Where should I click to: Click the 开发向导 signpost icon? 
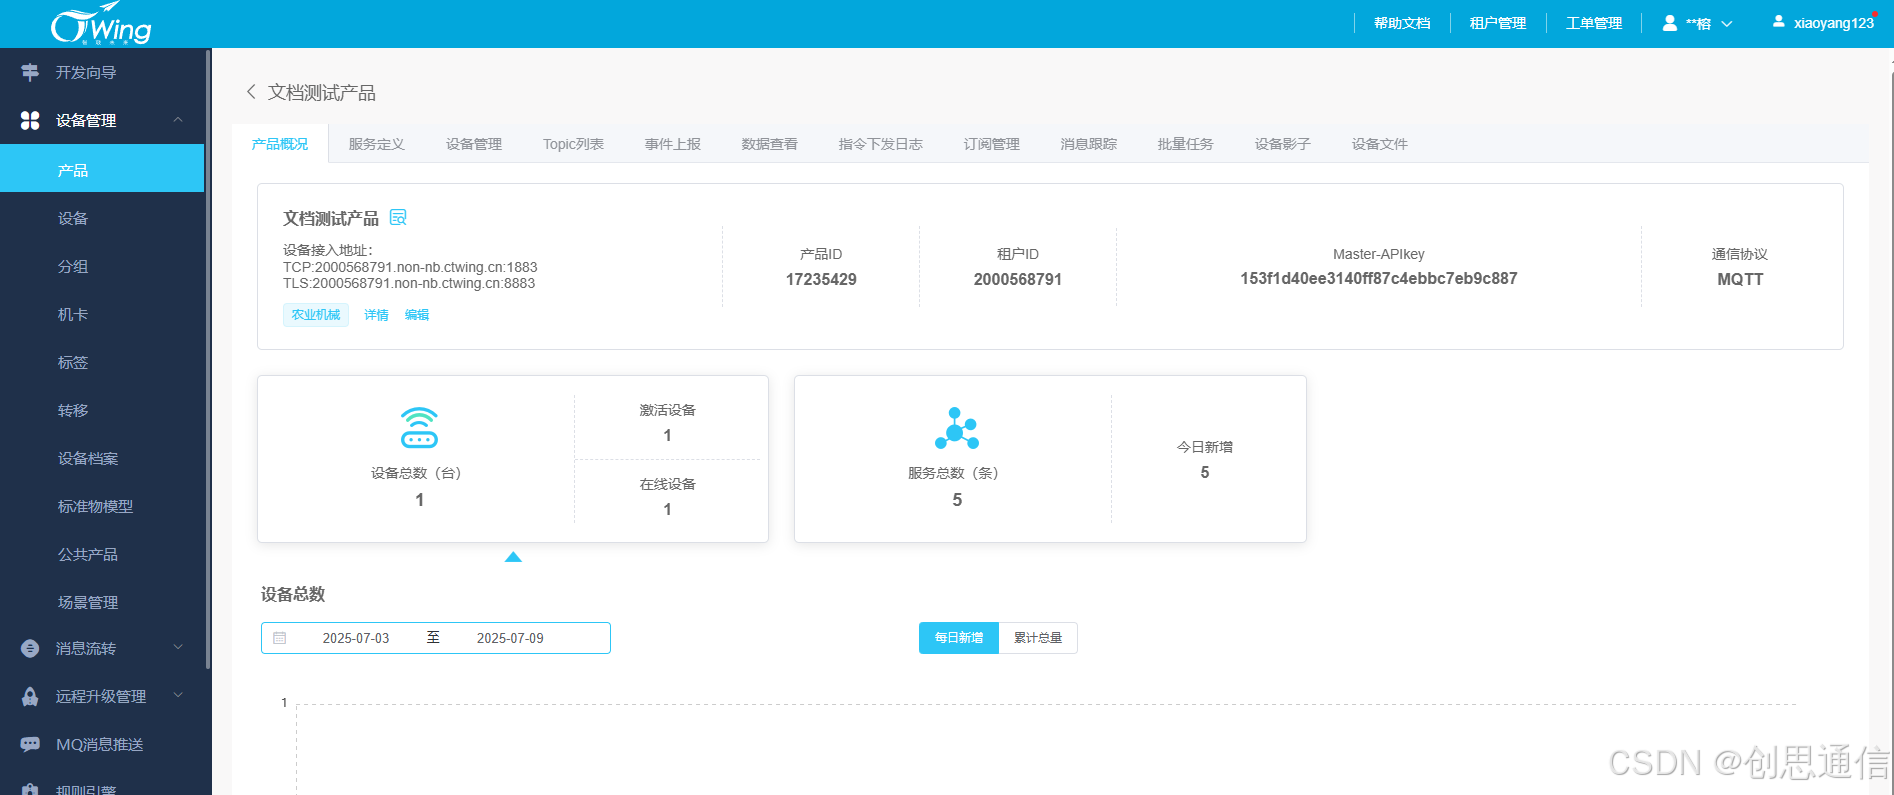pos(30,72)
